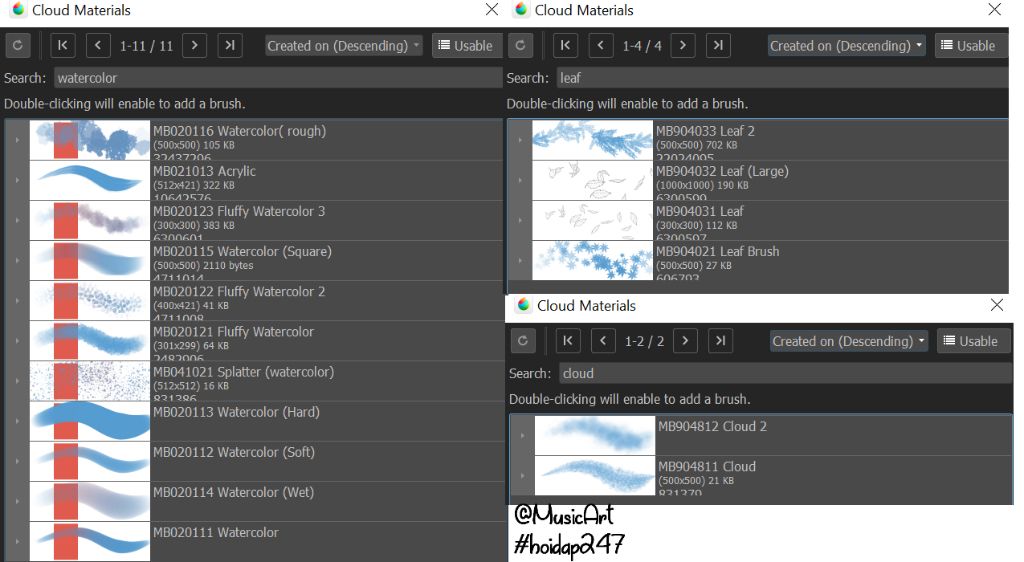
Task: Expand MB904033 Leaf 2 row arrow
Action: click(x=520, y=140)
